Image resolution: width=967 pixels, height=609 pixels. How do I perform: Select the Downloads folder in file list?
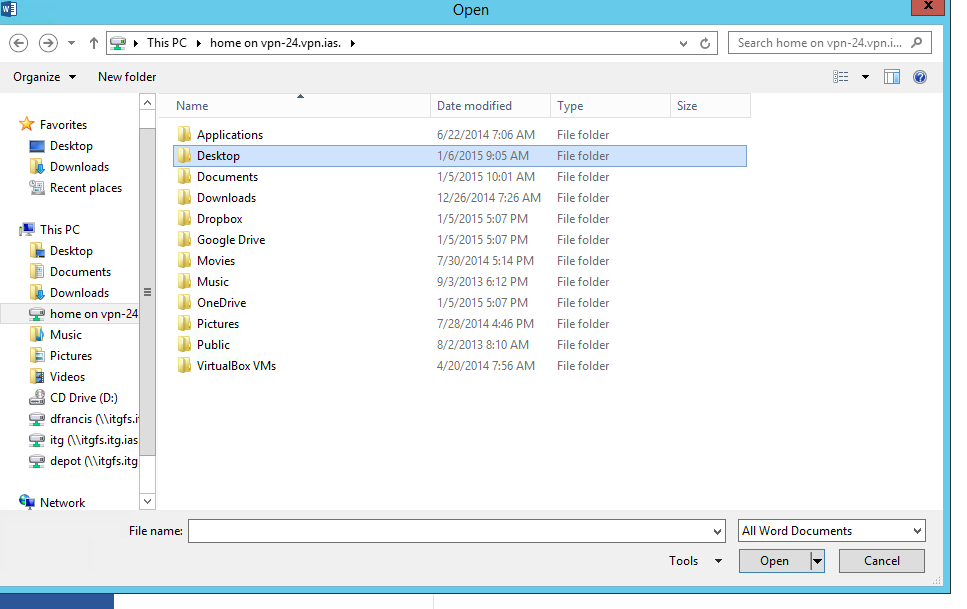coord(460,198)
